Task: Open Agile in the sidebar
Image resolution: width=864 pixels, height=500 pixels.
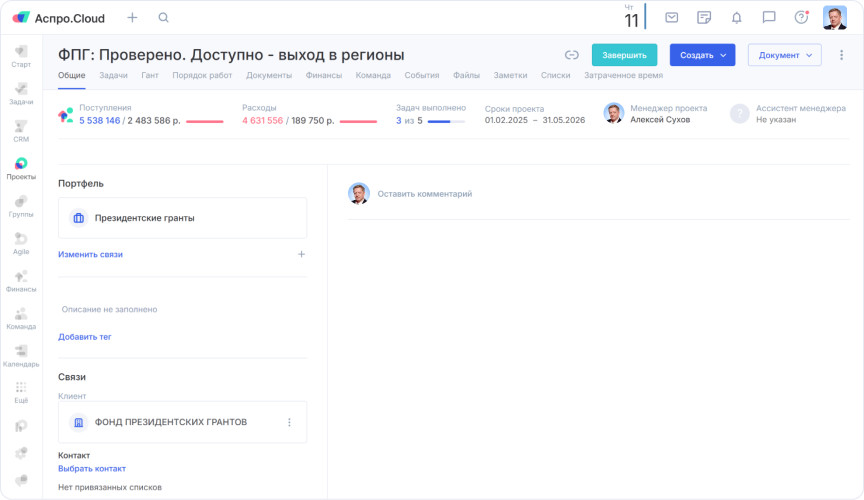Action: point(21,244)
